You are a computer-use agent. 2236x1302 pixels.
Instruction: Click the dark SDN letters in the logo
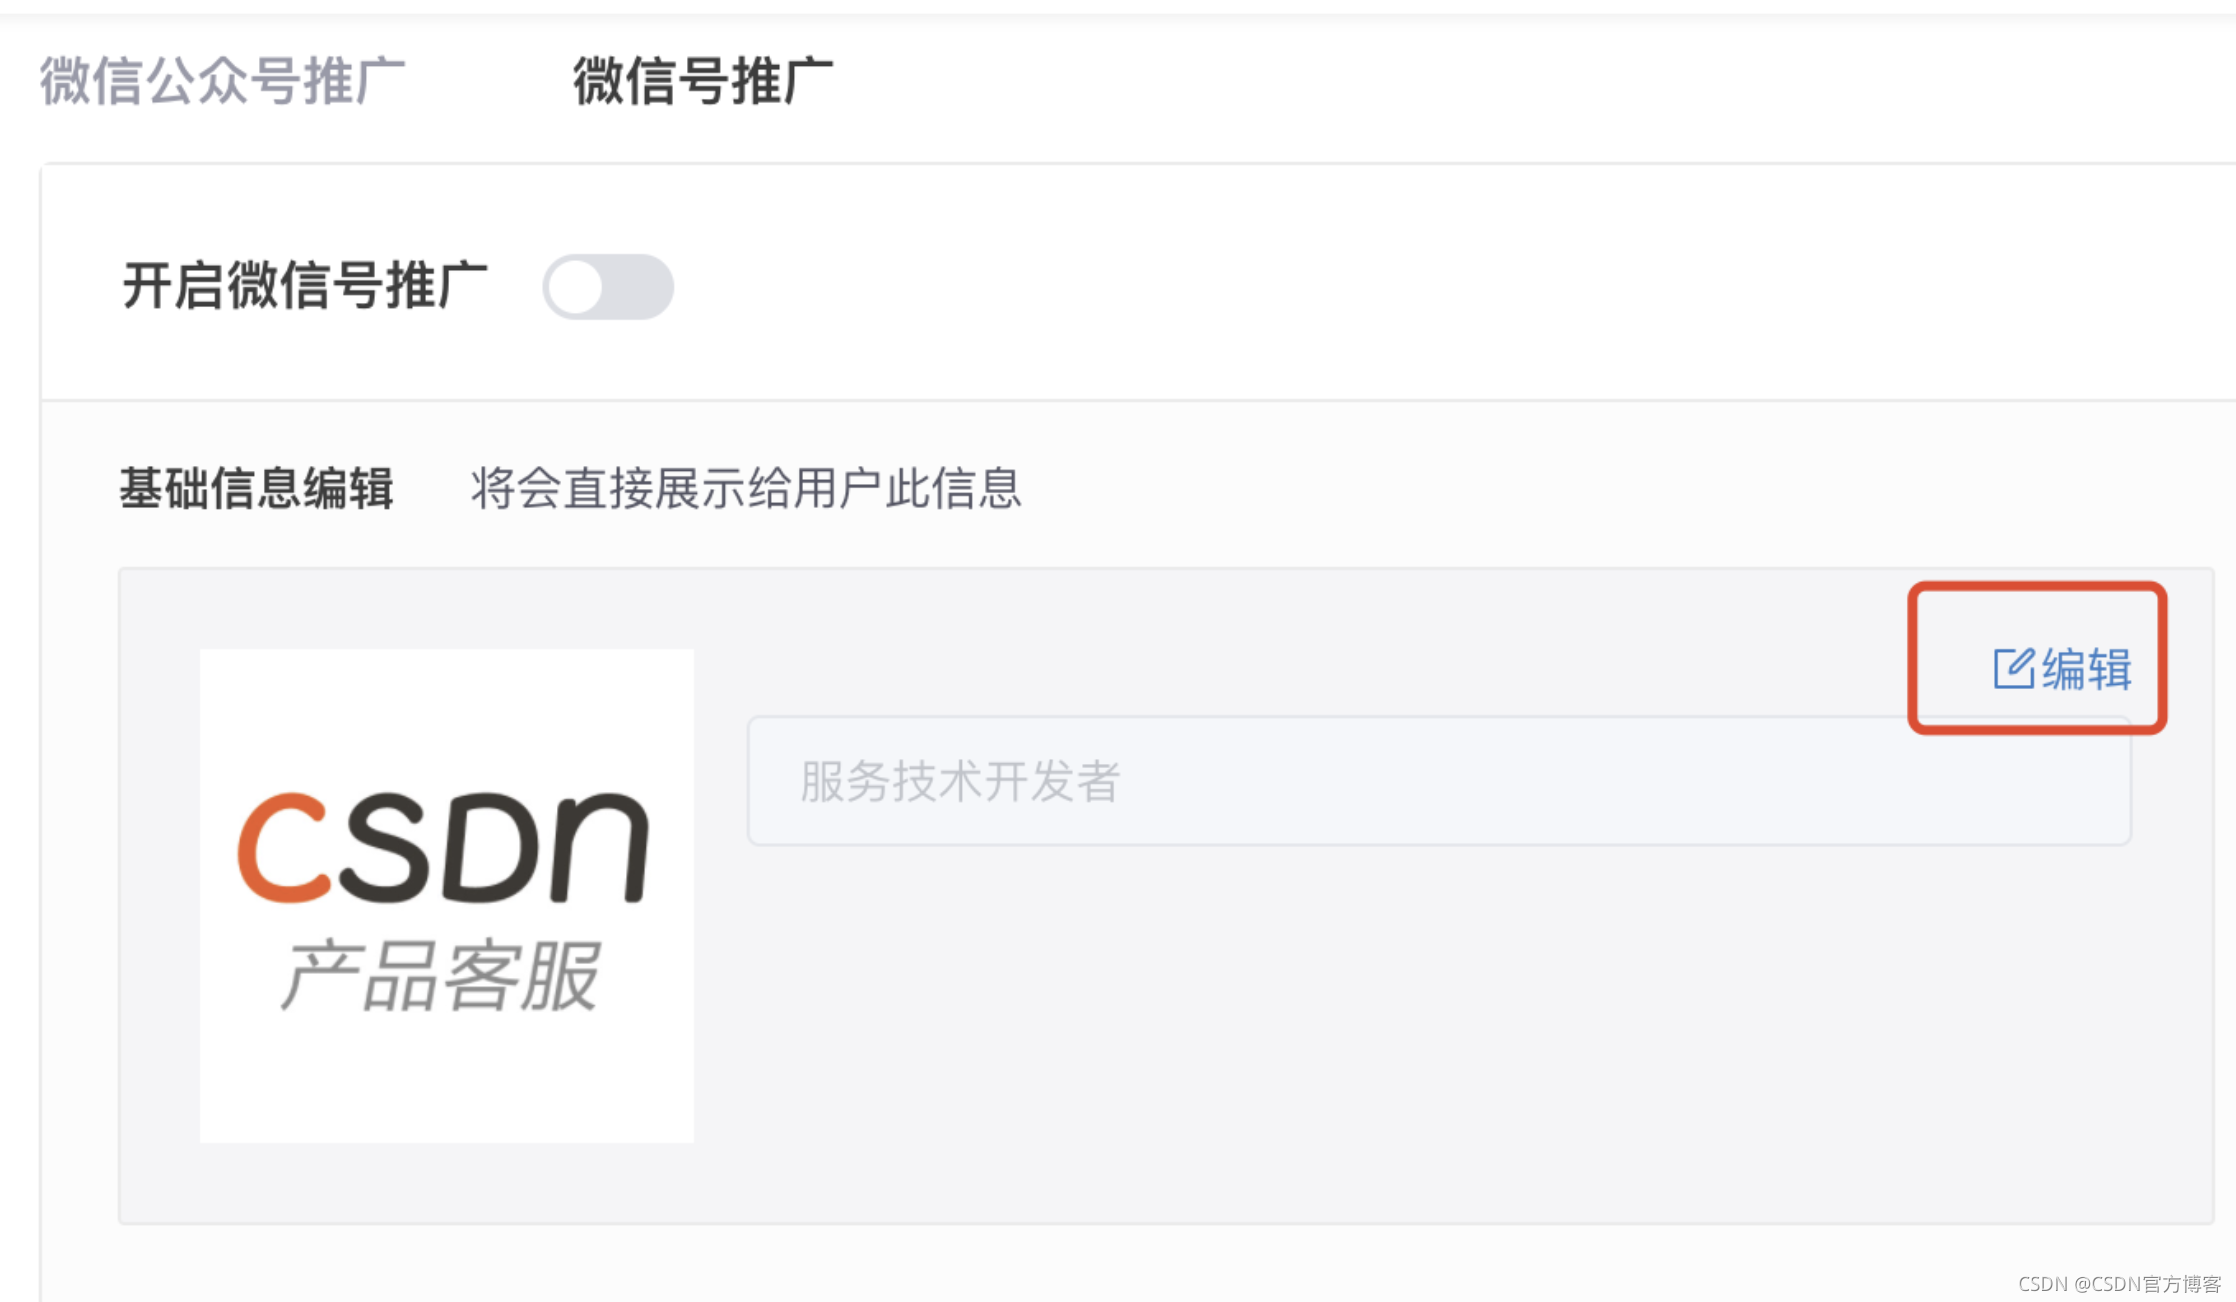(494, 846)
